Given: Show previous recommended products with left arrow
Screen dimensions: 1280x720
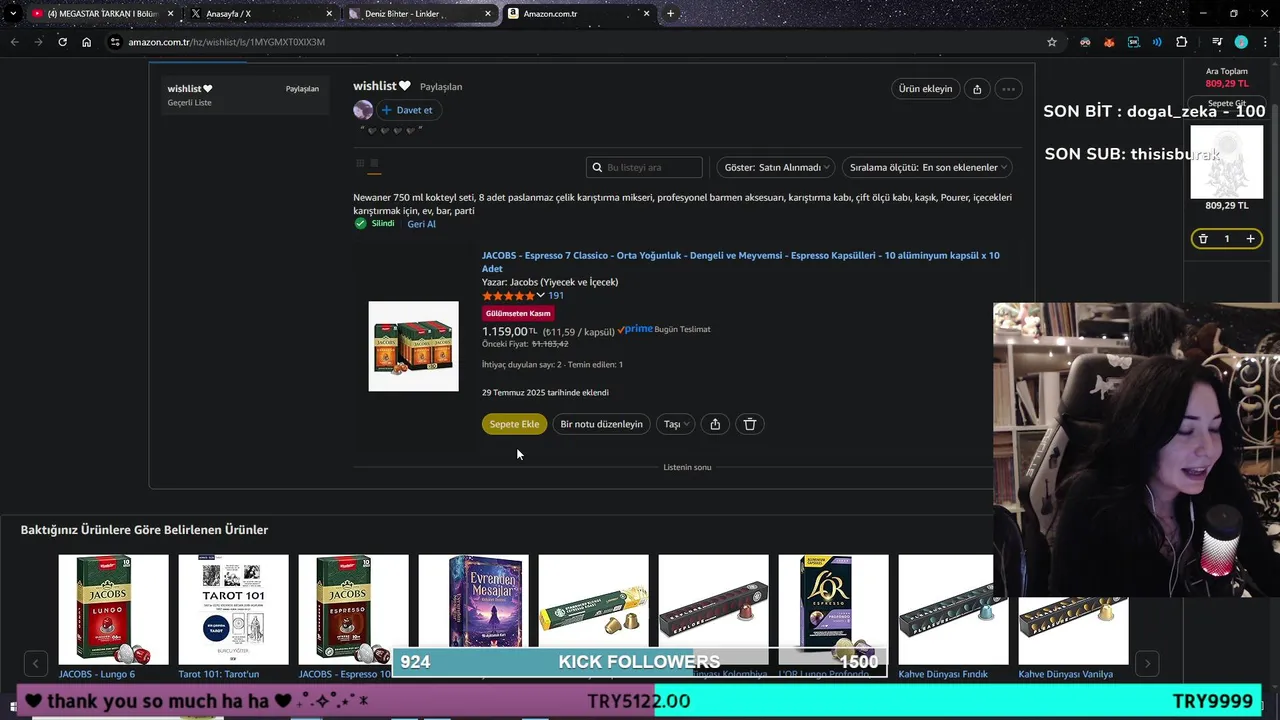Looking at the screenshot, I should click(35, 663).
